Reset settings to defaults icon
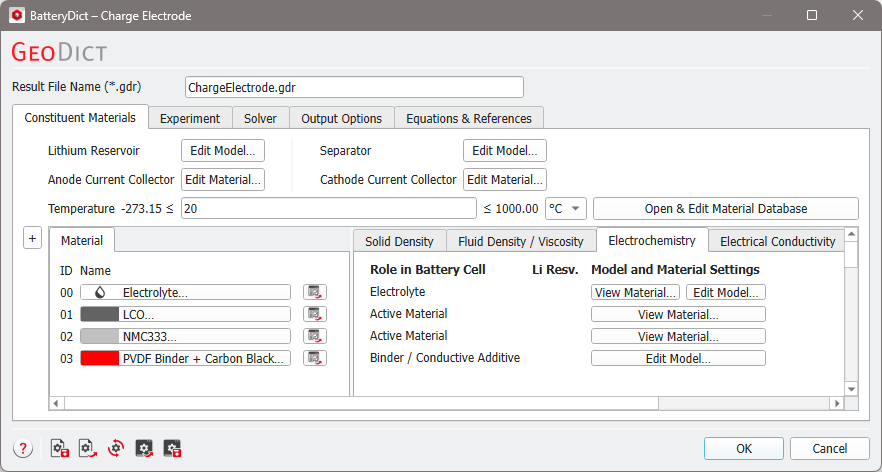The height and width of the screenshot is (472, 882). tap(116, 448)
